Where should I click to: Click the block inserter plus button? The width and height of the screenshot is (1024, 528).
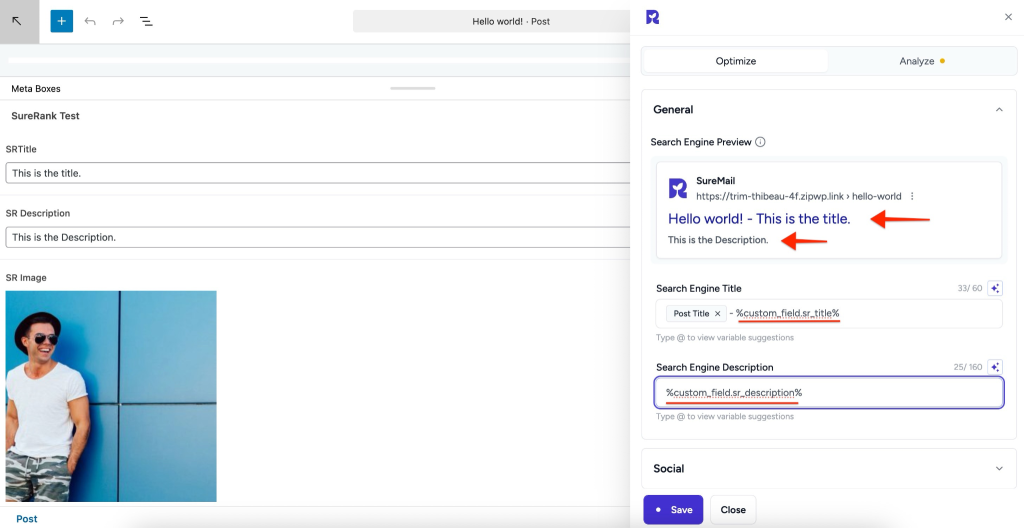pyautogui.click(x=61, y=21)
